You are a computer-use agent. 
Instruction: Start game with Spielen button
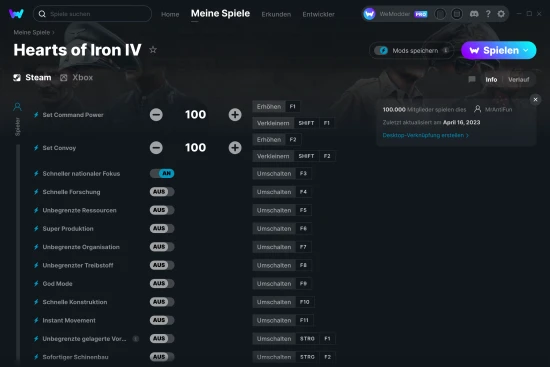(498, 50)
